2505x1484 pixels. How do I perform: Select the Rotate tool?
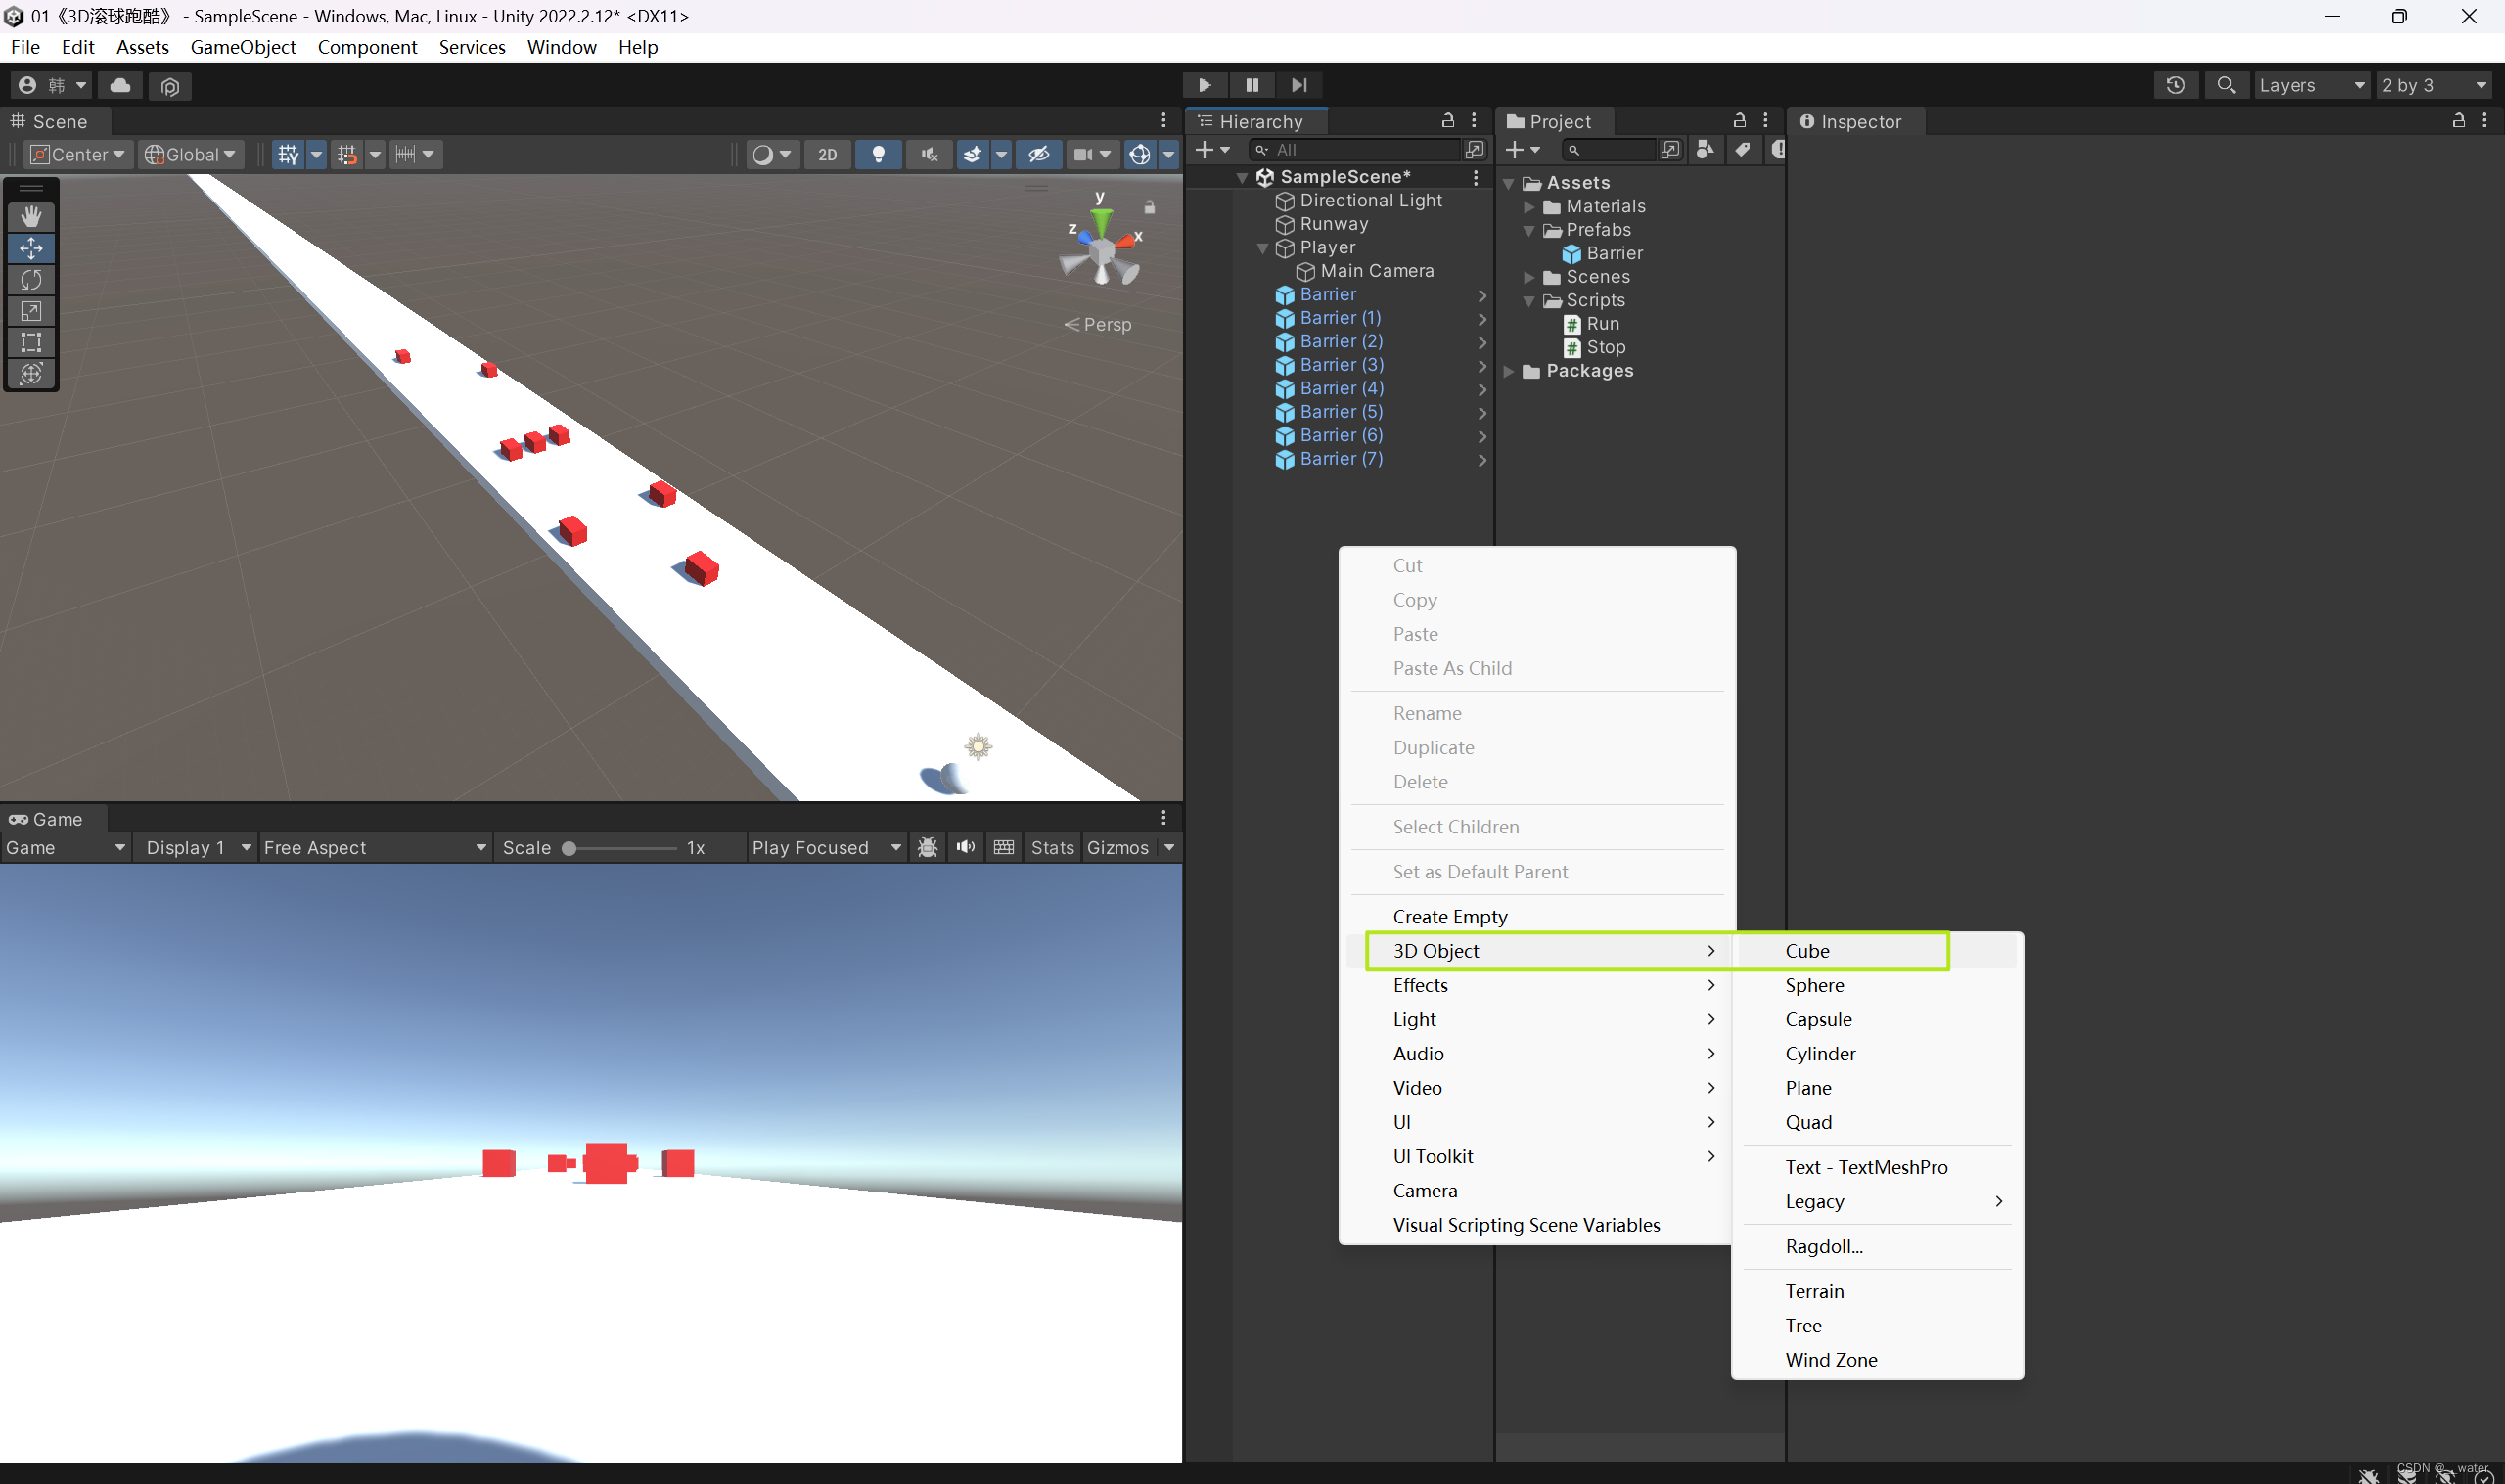pyautogui.click(x=31, y=279)
